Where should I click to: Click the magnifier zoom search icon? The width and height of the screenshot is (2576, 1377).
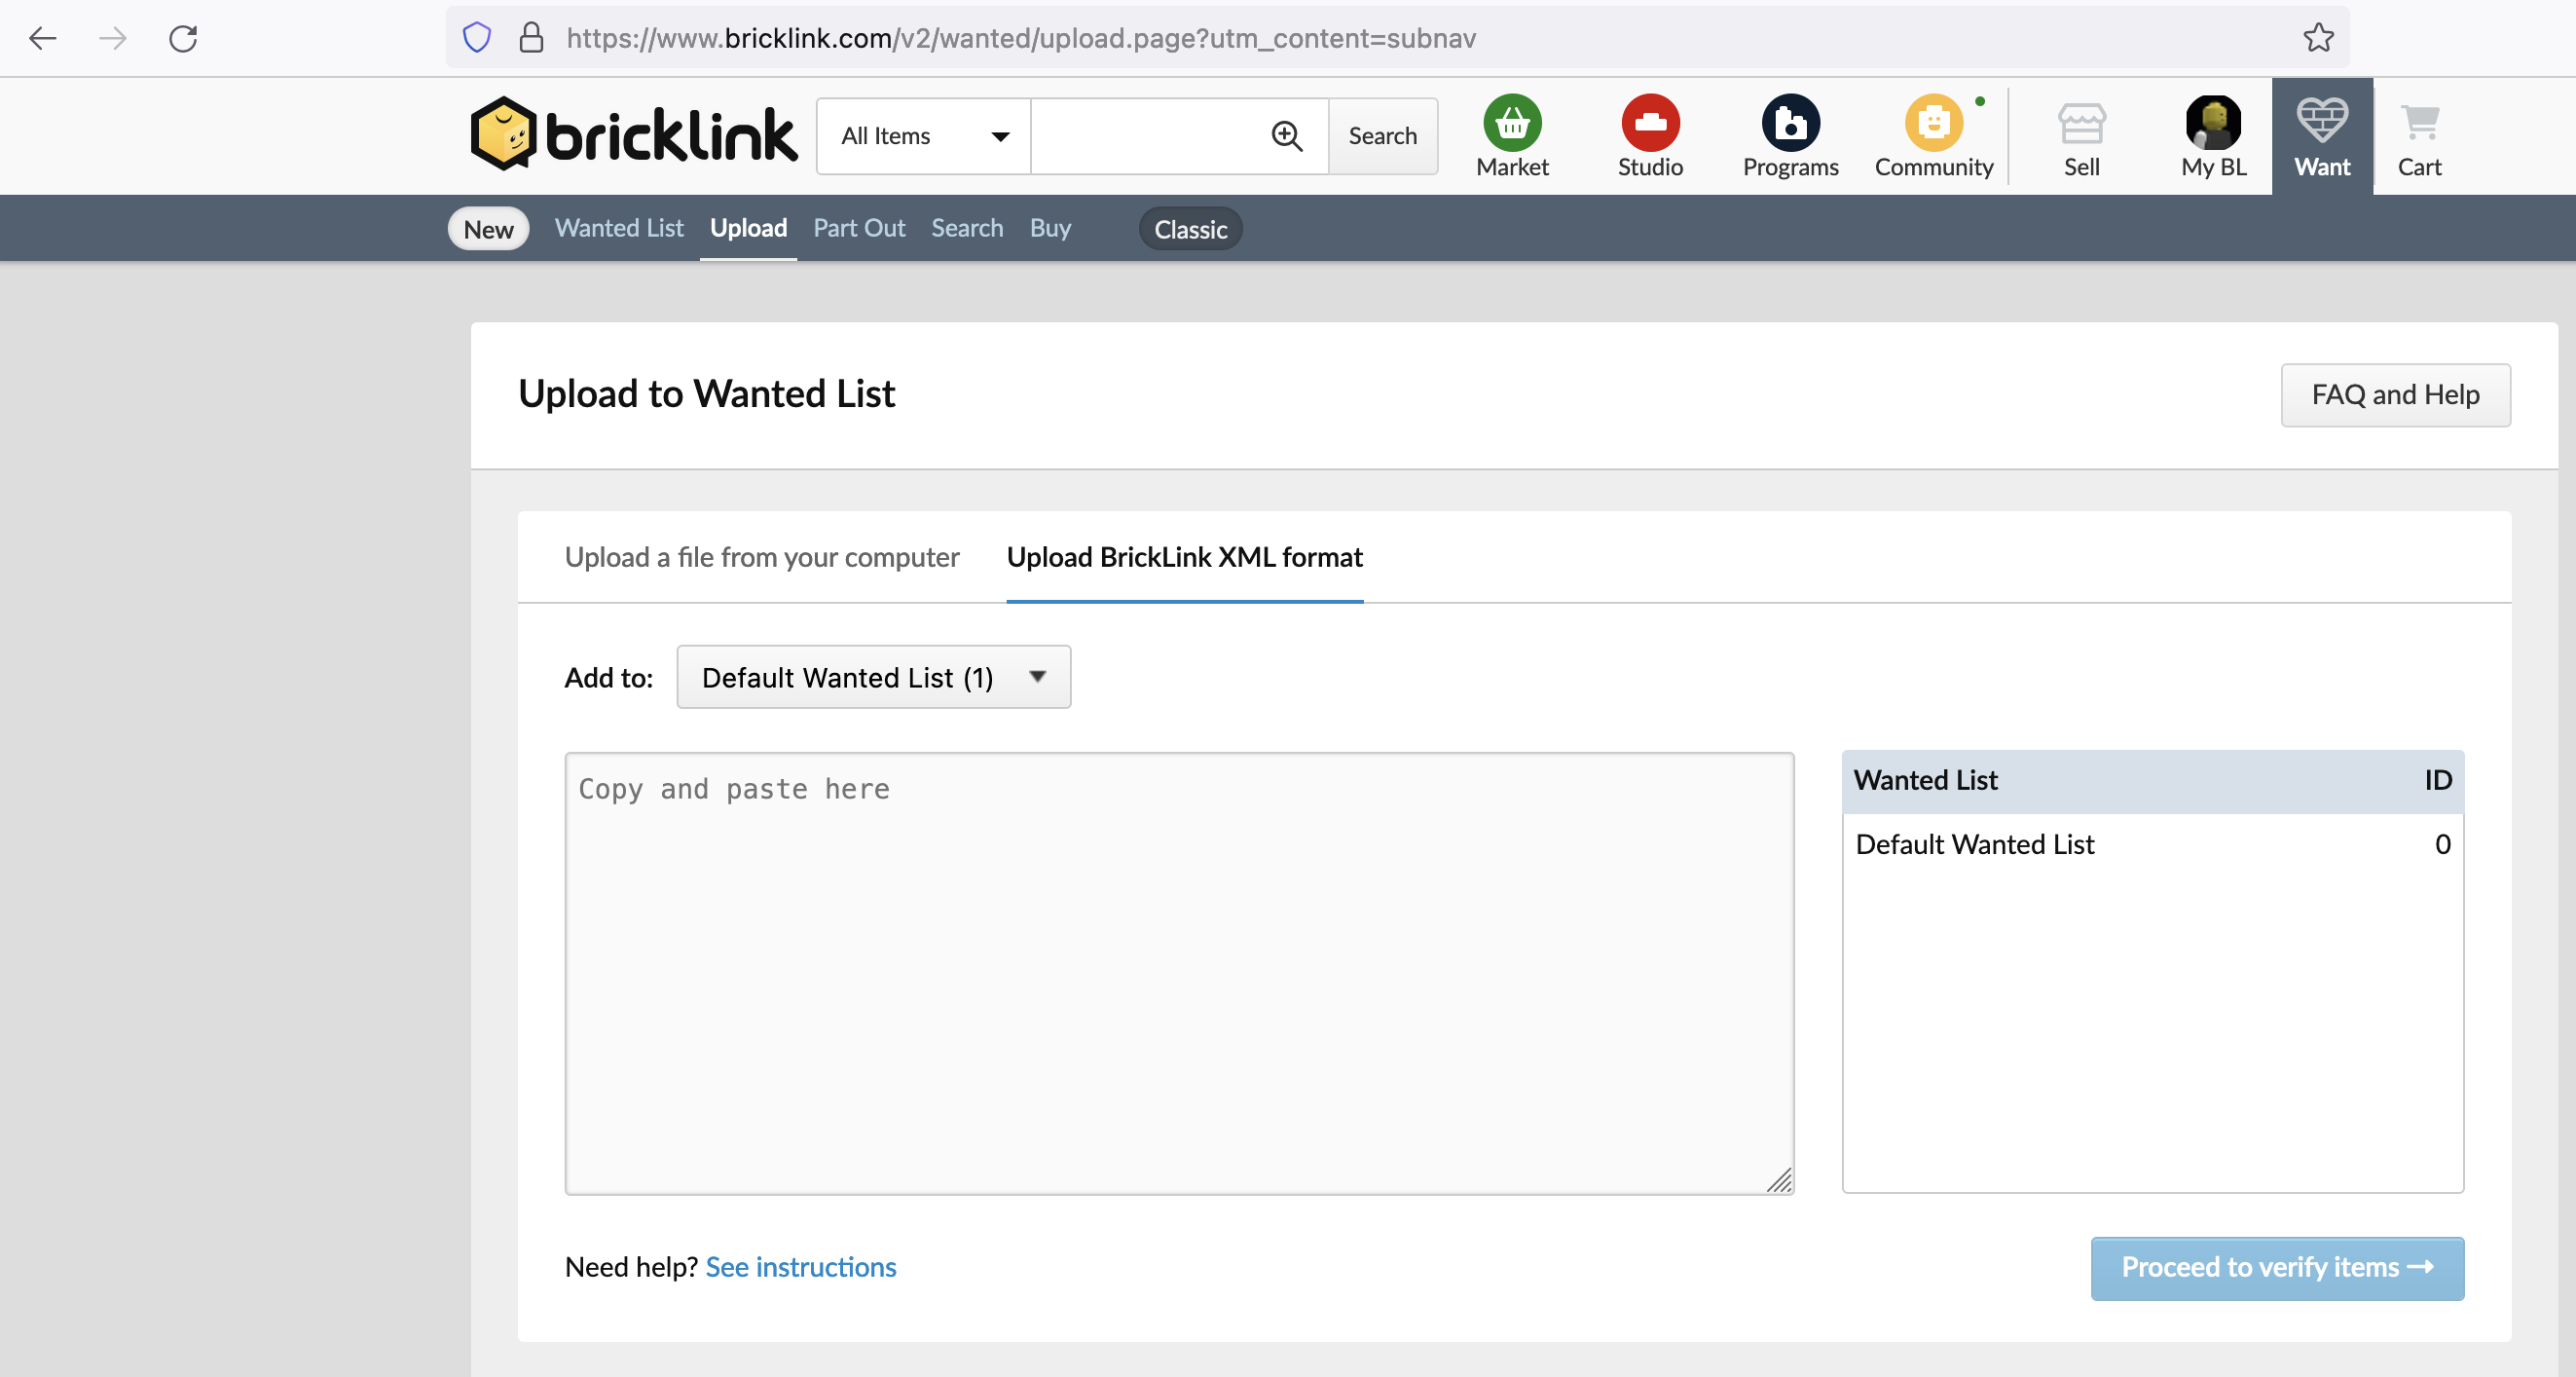pos(1286,136)
